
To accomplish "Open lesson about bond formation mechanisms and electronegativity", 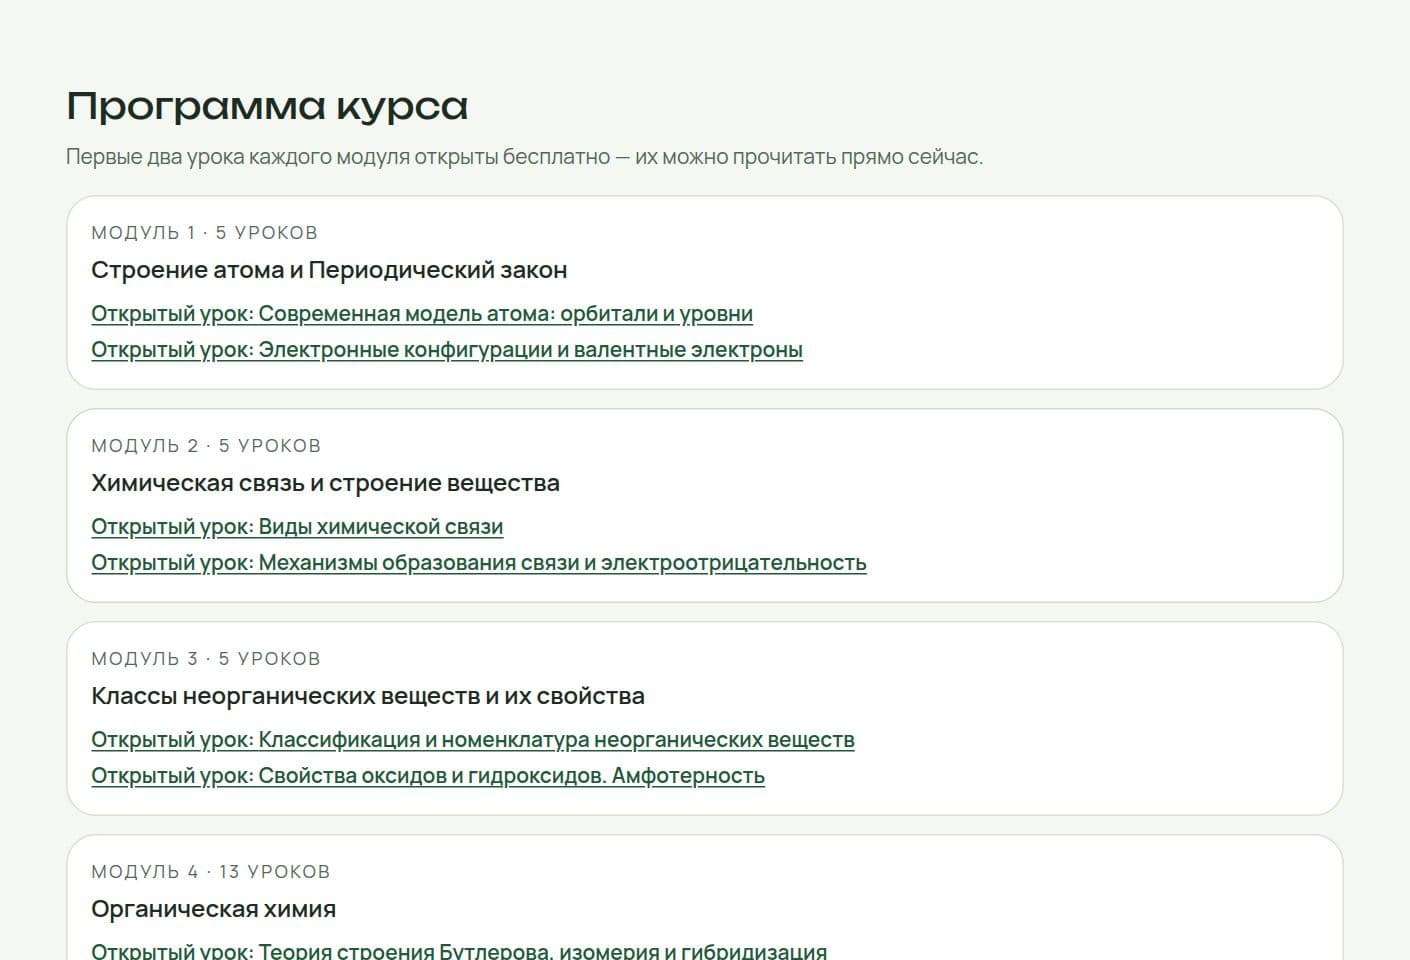I will (x=479, y=563).
